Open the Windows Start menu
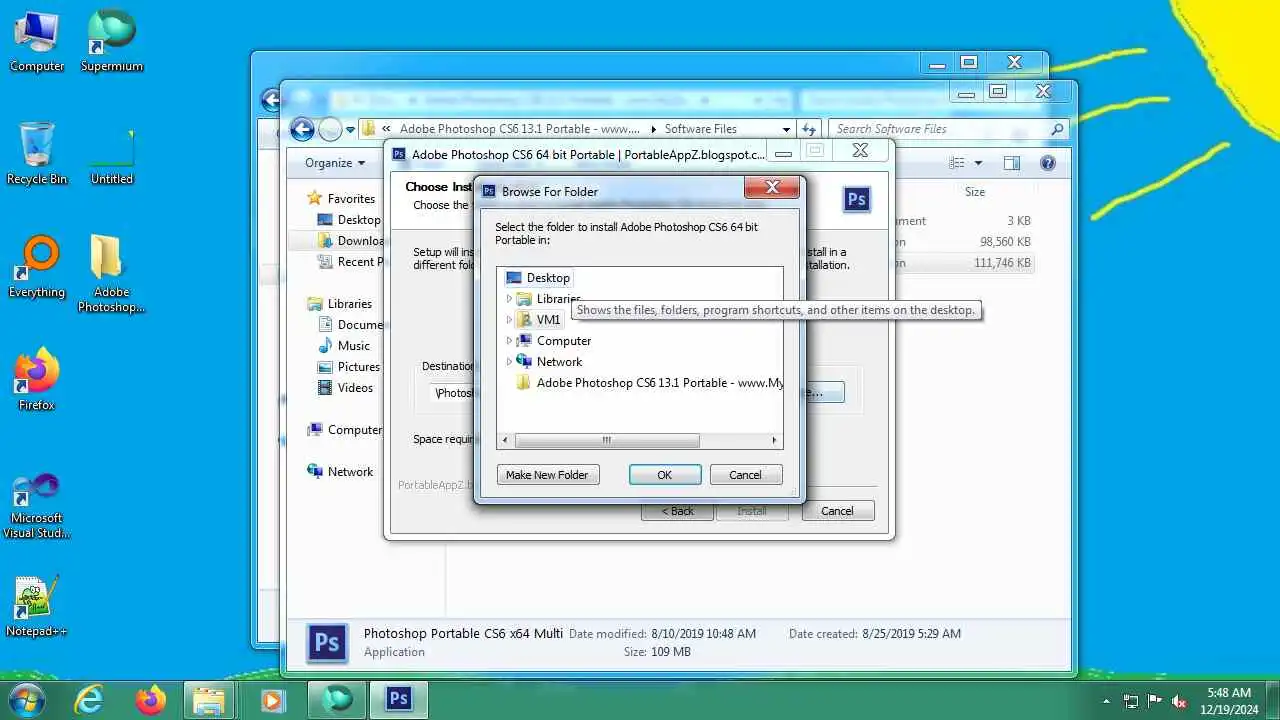 26,699
